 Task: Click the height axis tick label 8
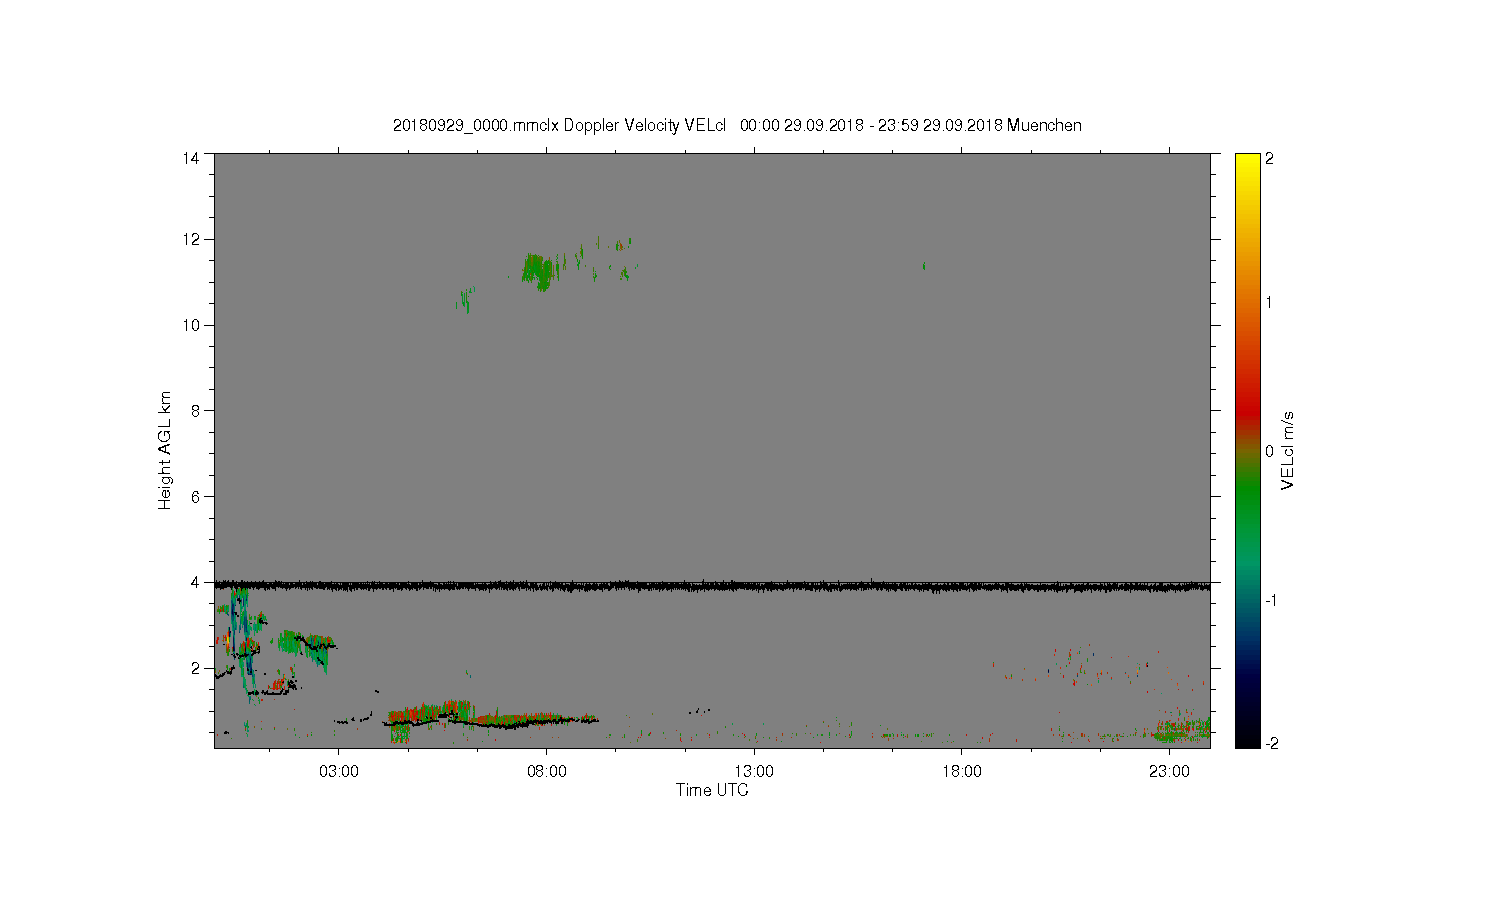195,411
